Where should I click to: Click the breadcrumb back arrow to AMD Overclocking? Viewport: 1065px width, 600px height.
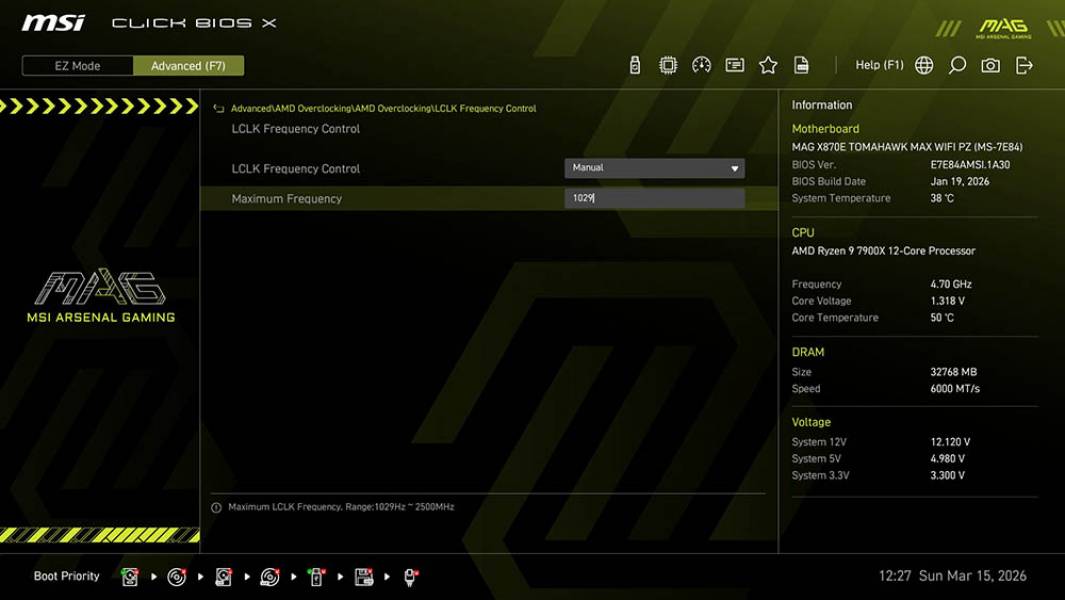click(x=215, y=109)
